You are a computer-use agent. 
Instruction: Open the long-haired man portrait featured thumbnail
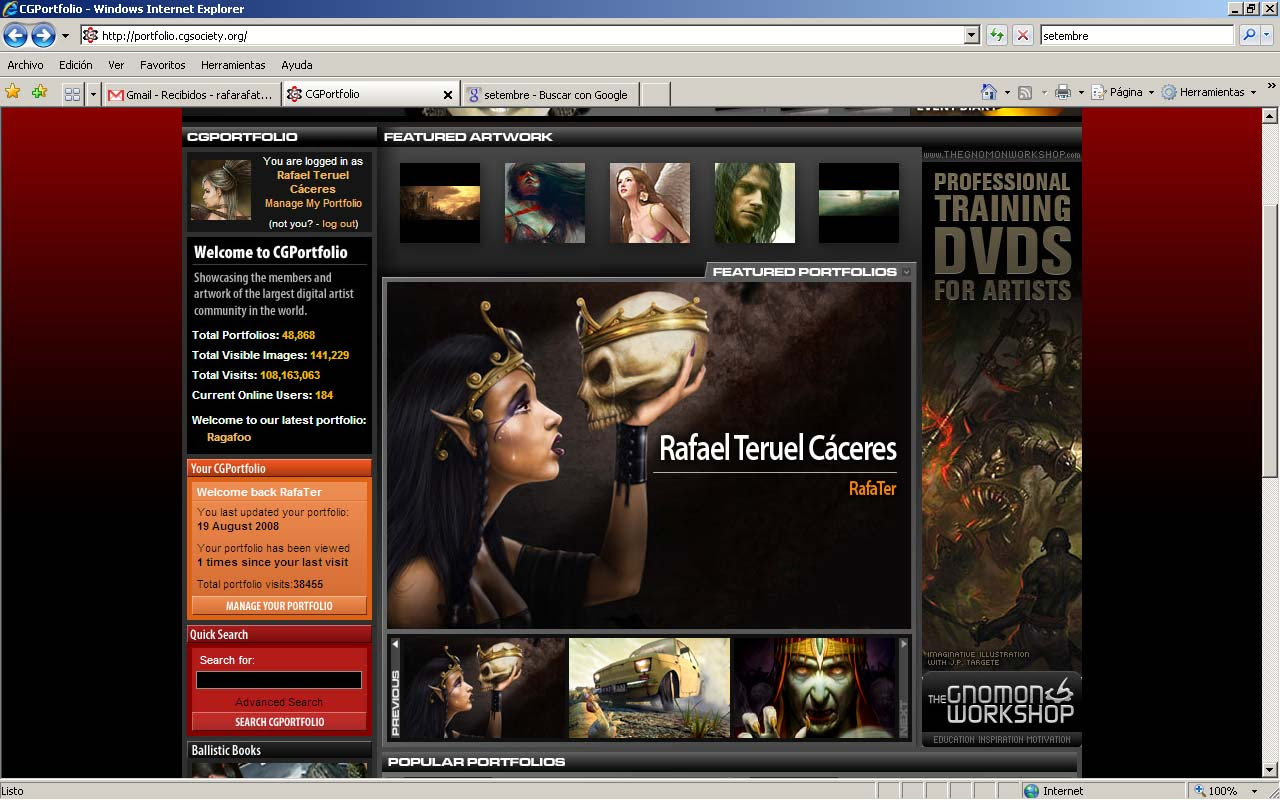click(755, 203)
